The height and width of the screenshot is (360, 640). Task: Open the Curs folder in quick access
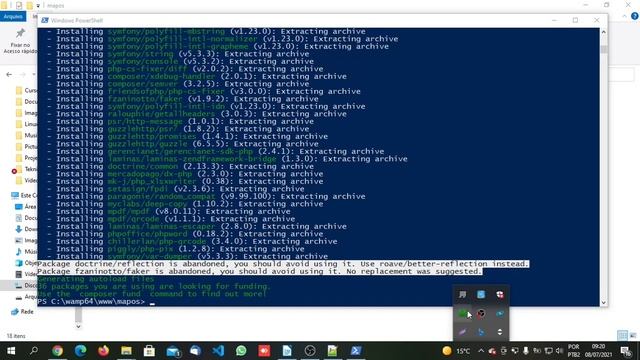[26, 90]
